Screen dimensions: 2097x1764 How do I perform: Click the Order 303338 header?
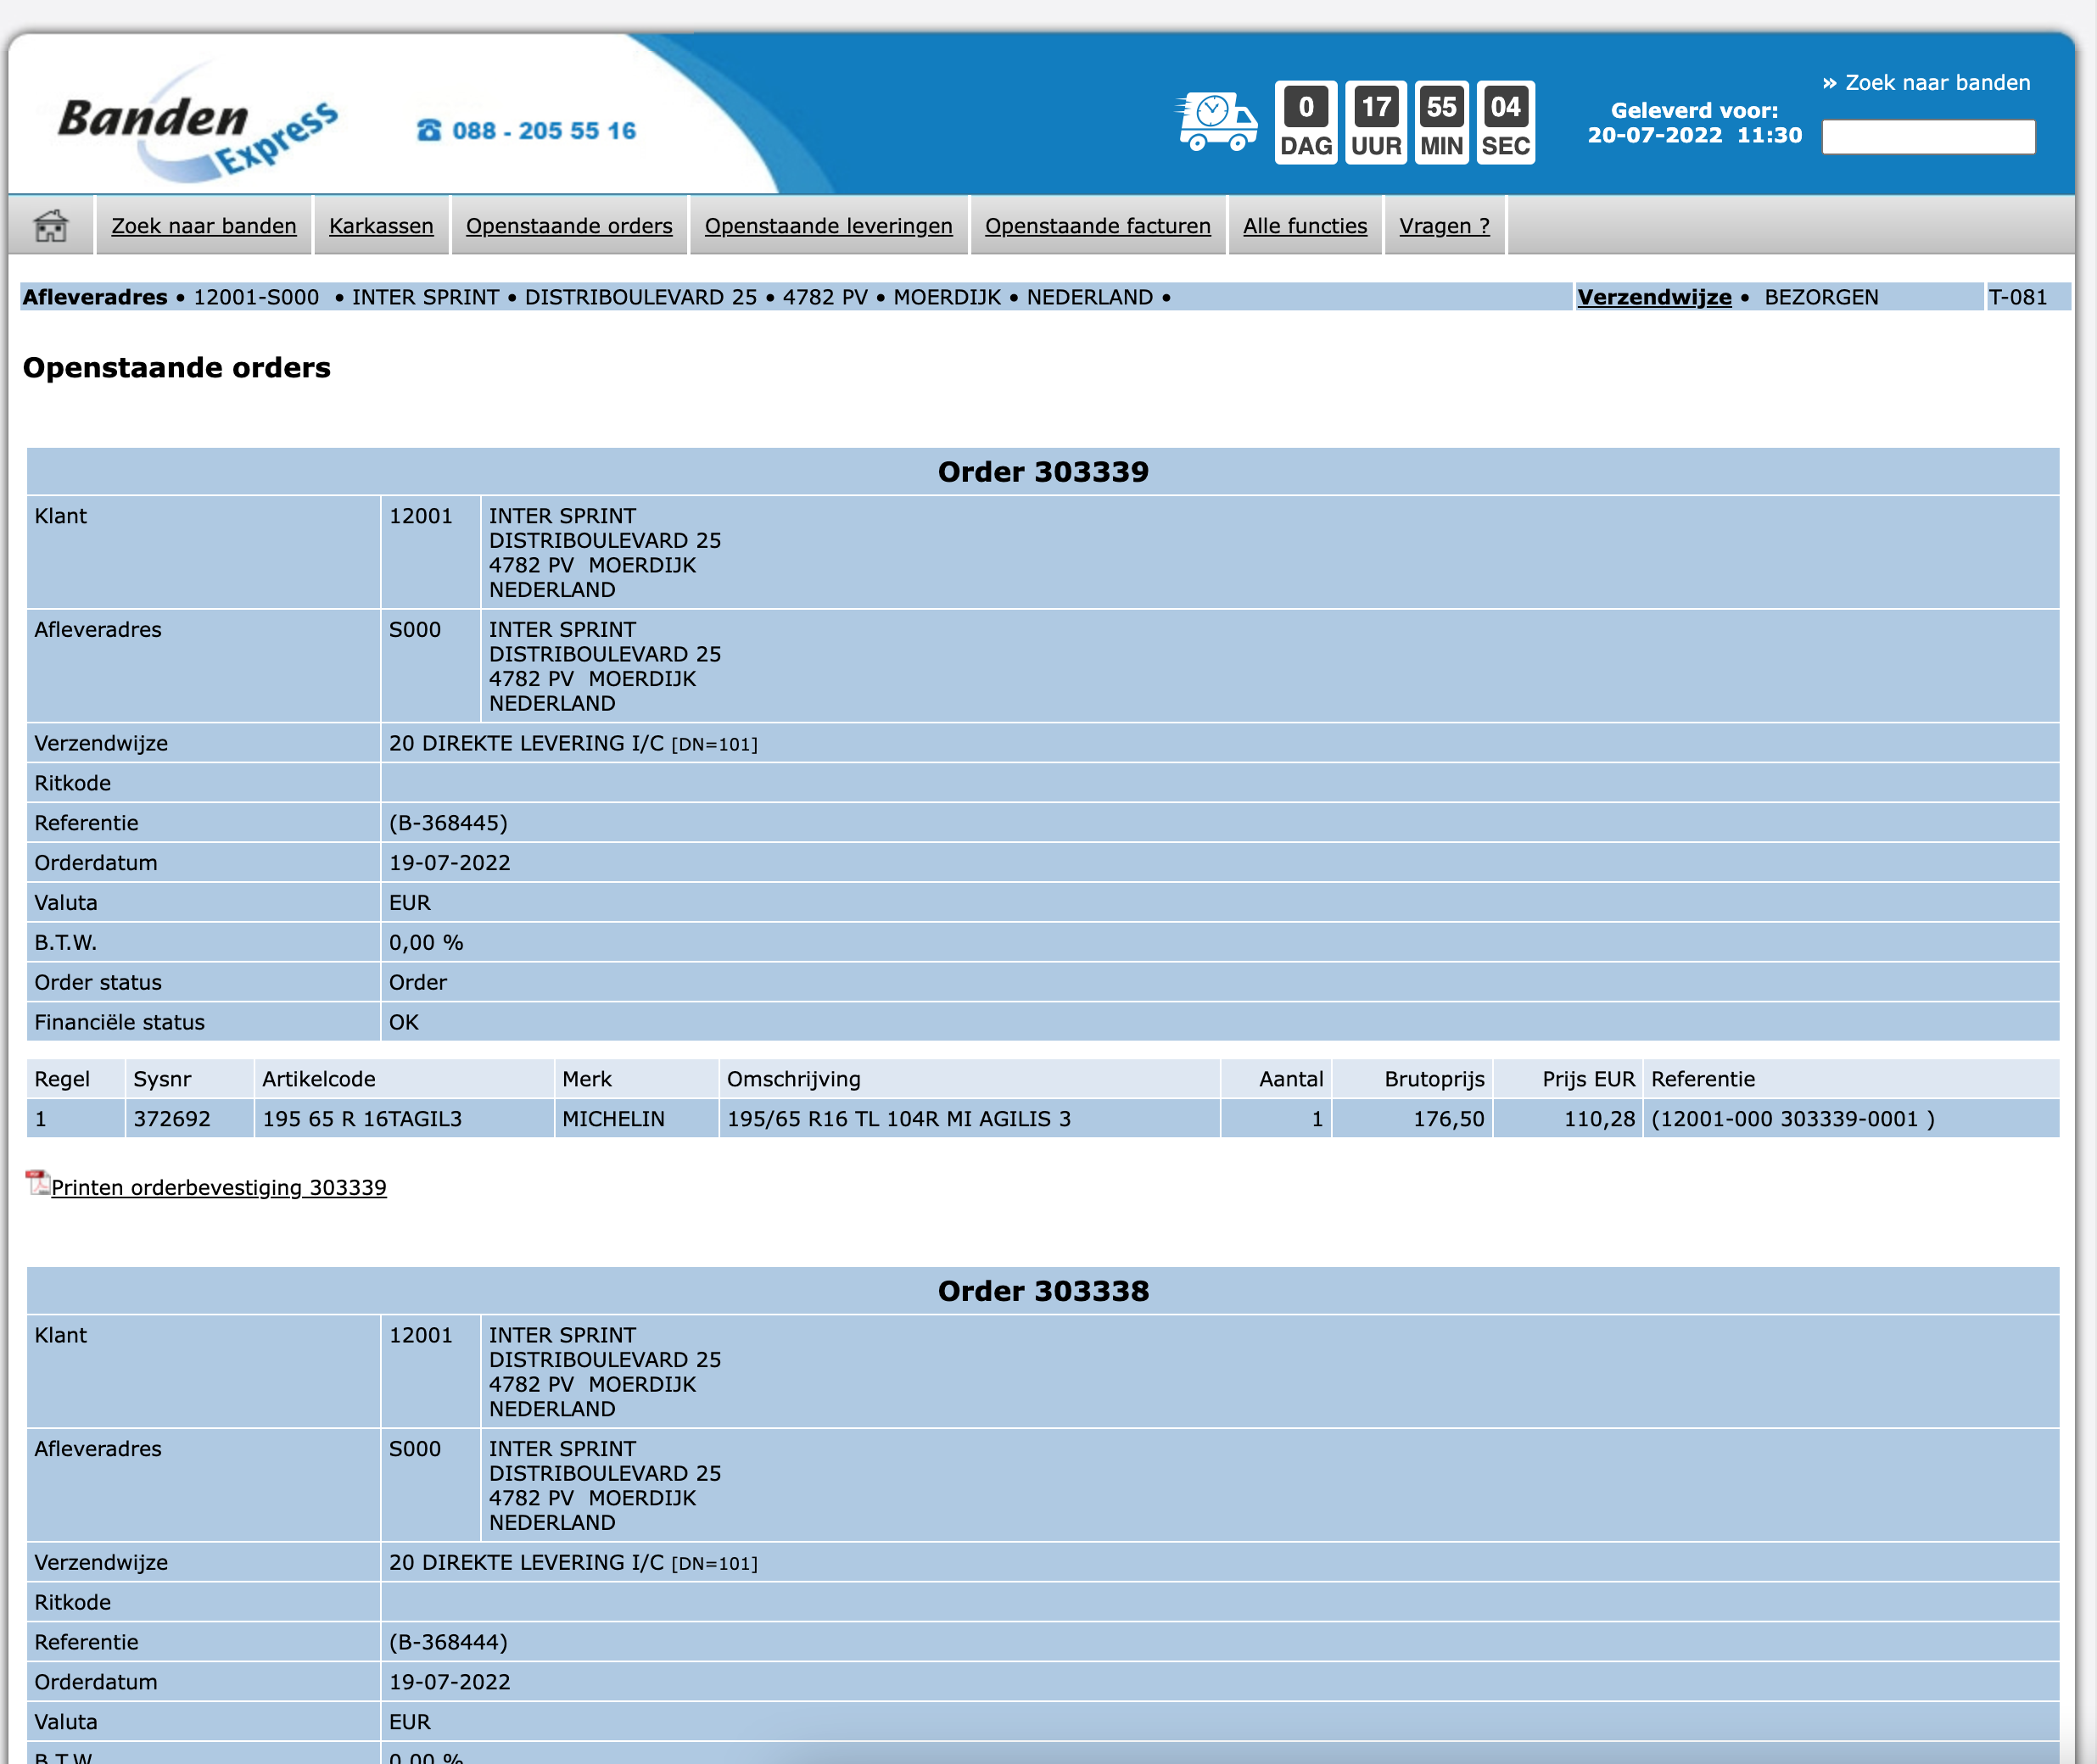(x=1042, y=1291)
